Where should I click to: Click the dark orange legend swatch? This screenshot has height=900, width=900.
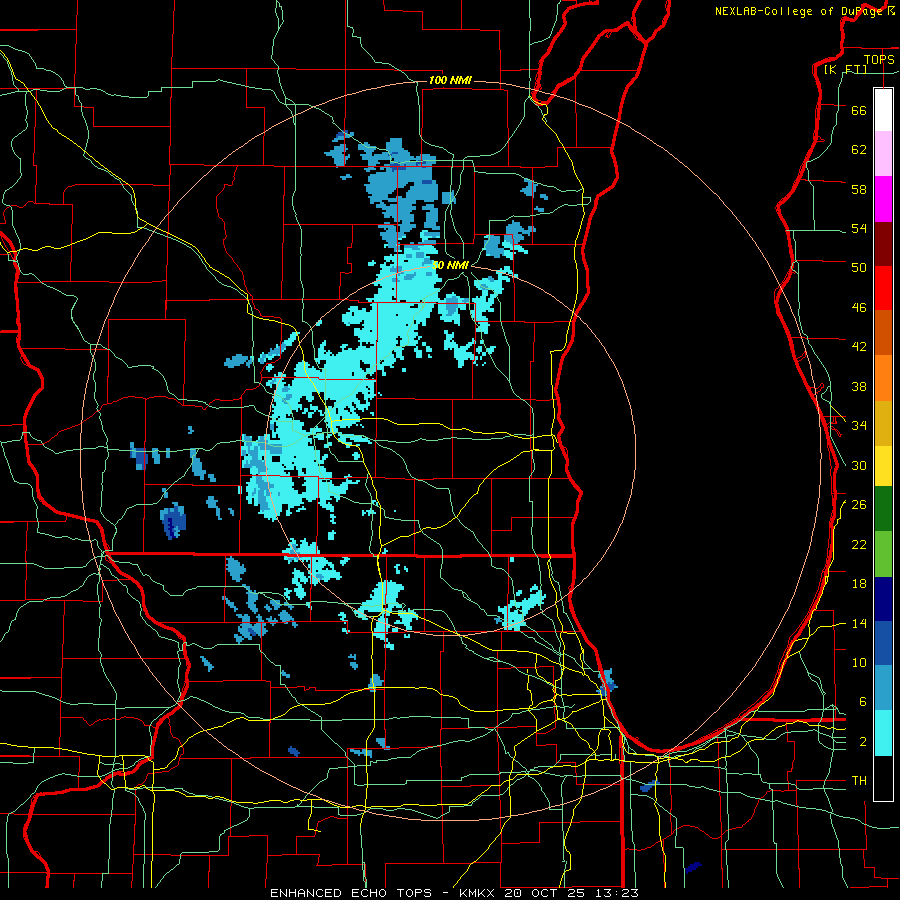pos(883,333)
